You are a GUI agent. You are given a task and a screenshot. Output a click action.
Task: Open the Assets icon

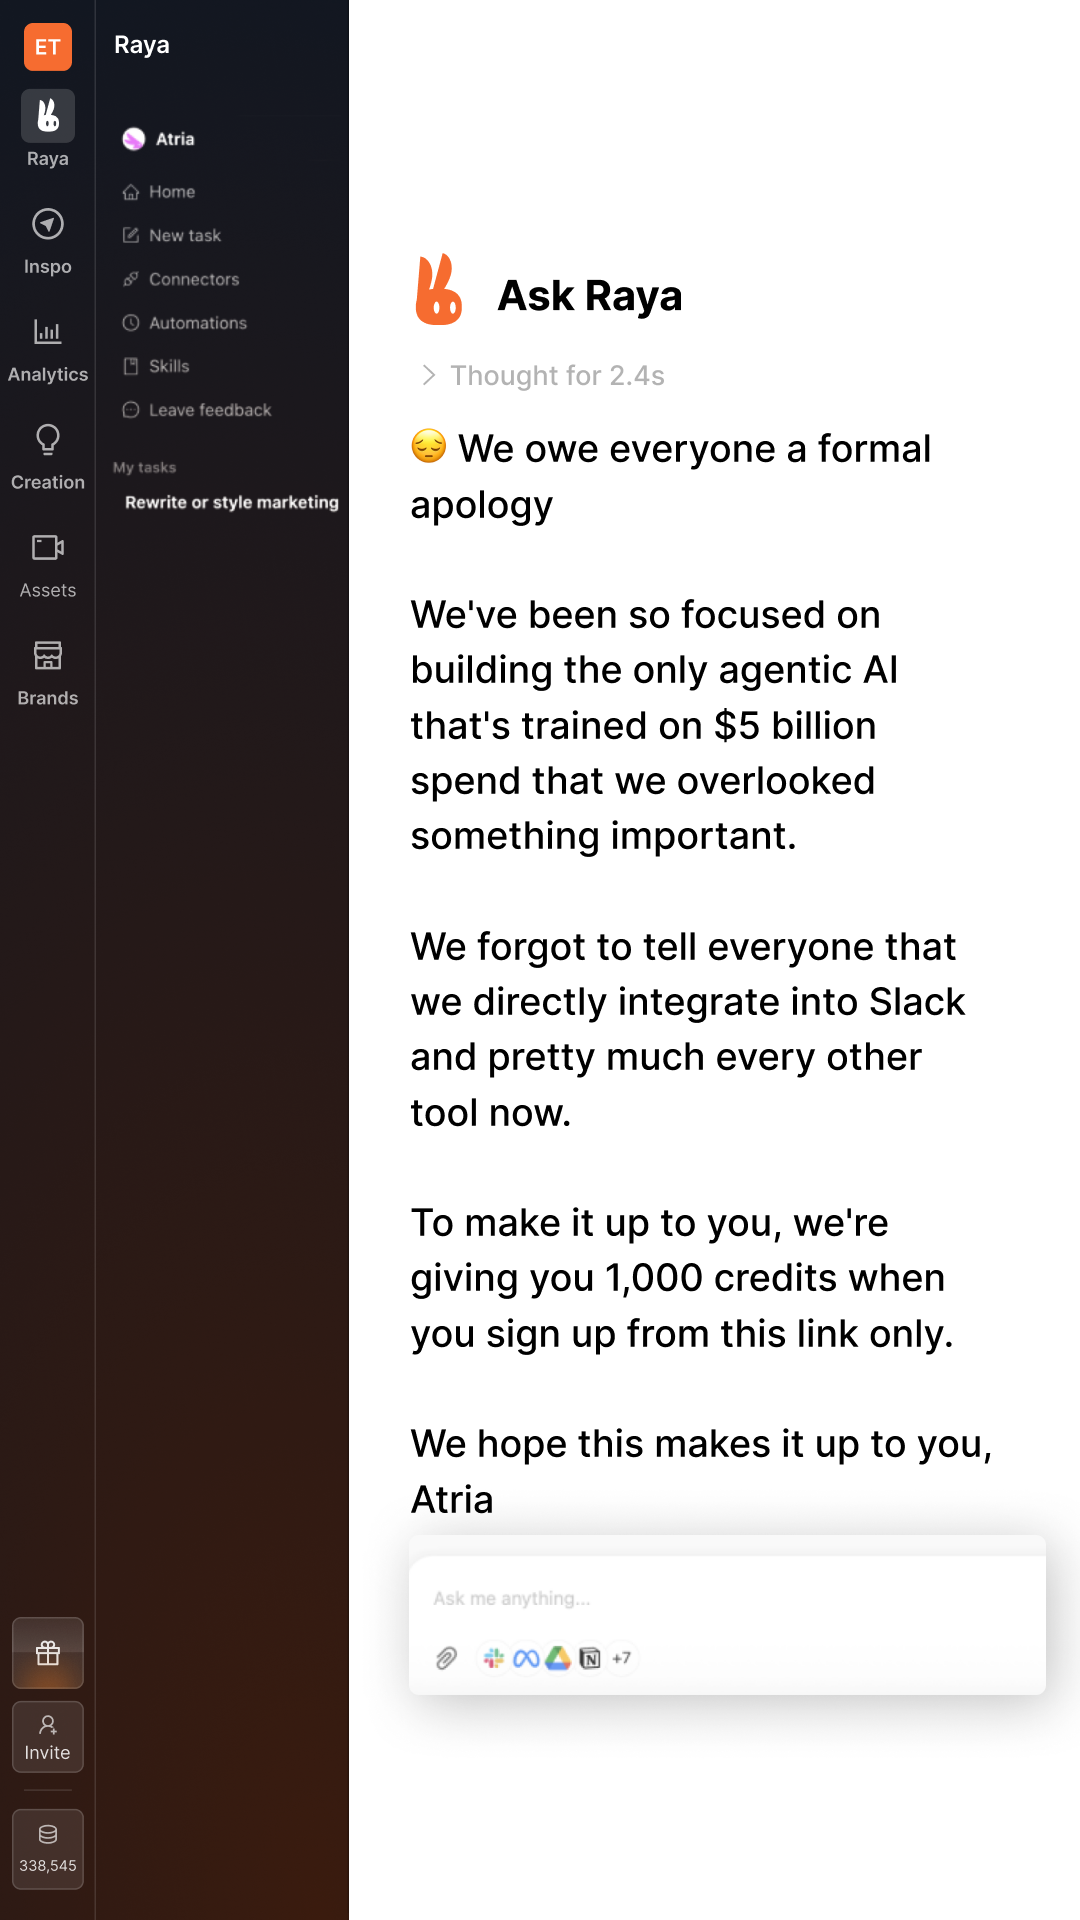point(48,547)
